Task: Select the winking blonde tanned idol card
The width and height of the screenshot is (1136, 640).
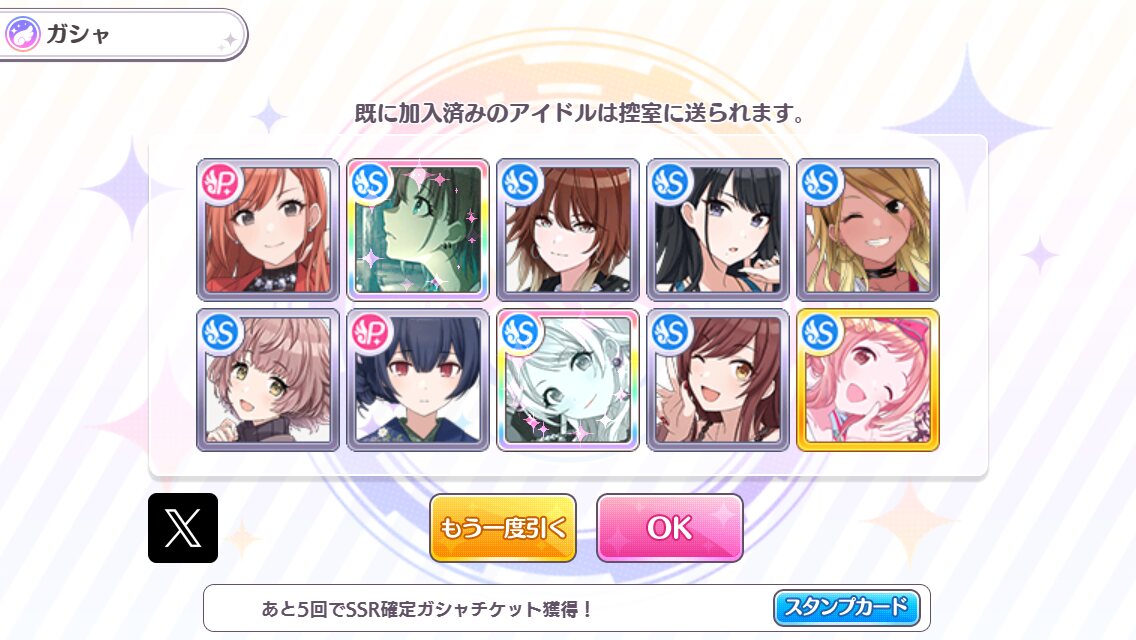Action: [868, 230]
